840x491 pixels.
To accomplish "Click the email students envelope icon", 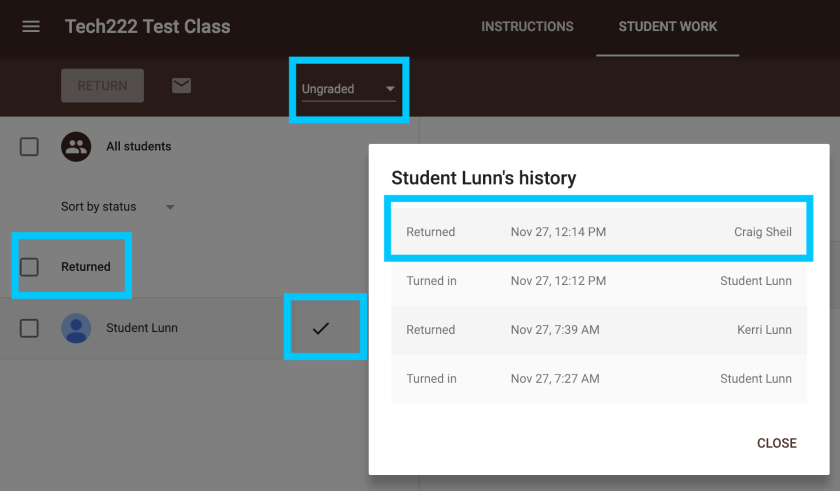I will click(x=181, y=86).
